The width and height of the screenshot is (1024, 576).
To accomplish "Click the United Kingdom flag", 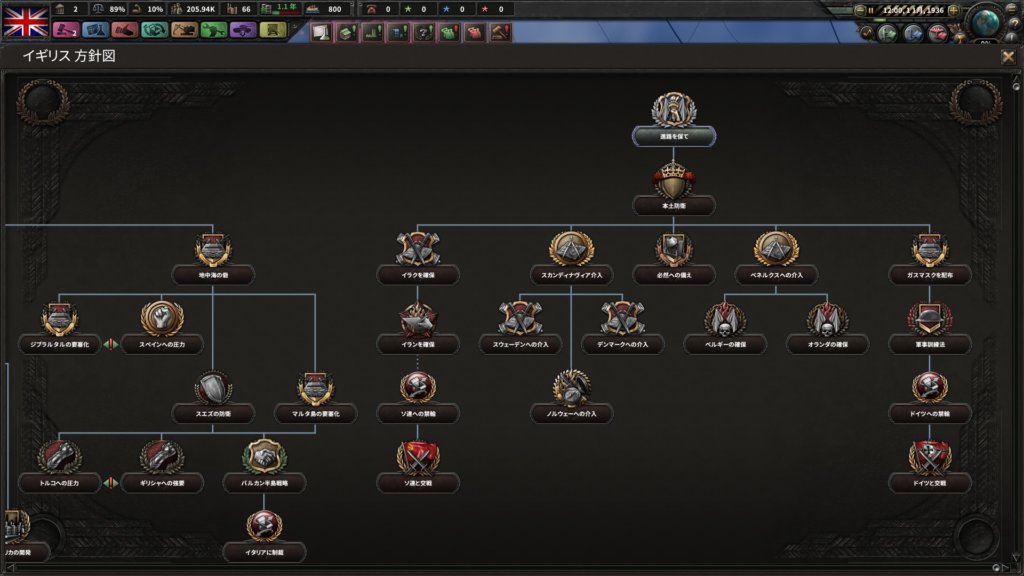I will pyautogui.click(x=26, y=20).
